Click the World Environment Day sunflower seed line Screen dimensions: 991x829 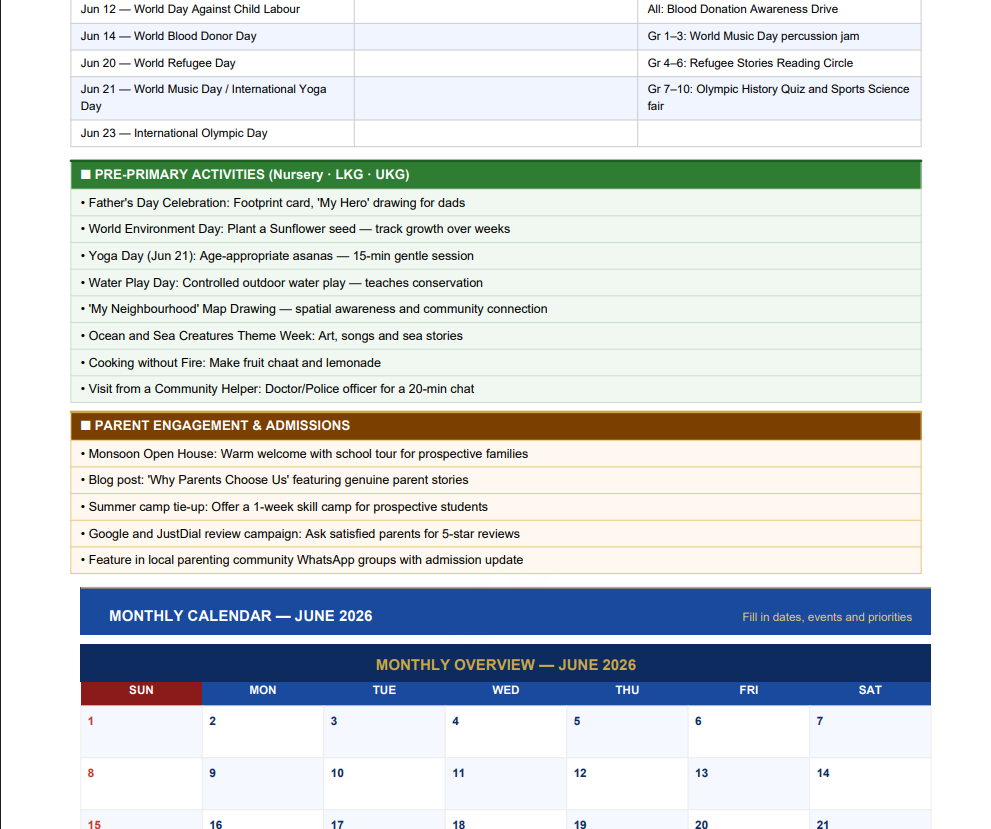pyautogui.click(x=496, y=229)
